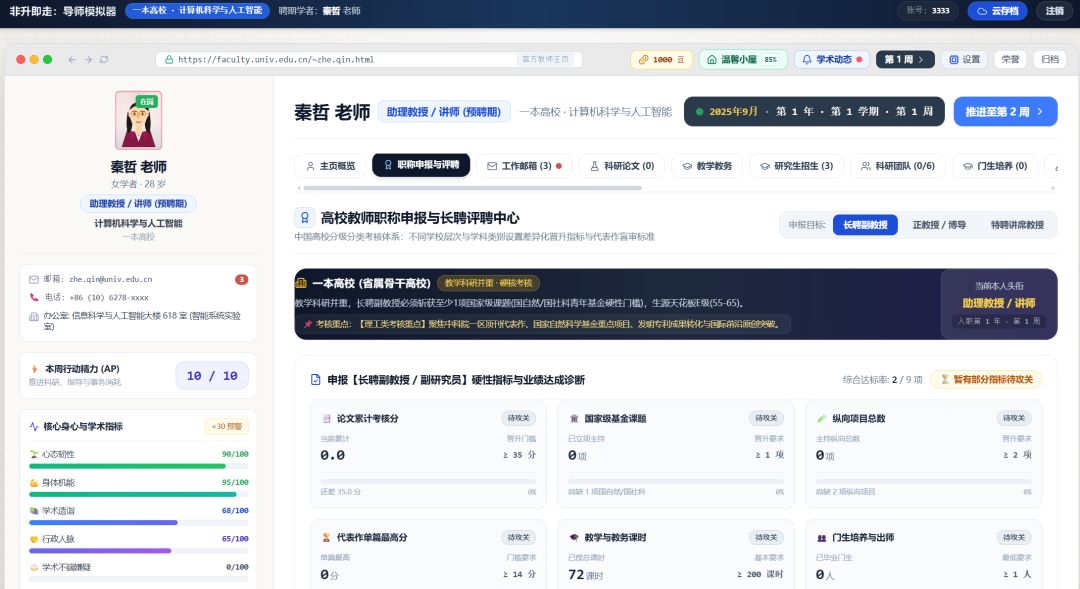Screen dimensions: 1080x589
Task: Open the 科研论文 (0) tab
Action: (x=622, y=166)
